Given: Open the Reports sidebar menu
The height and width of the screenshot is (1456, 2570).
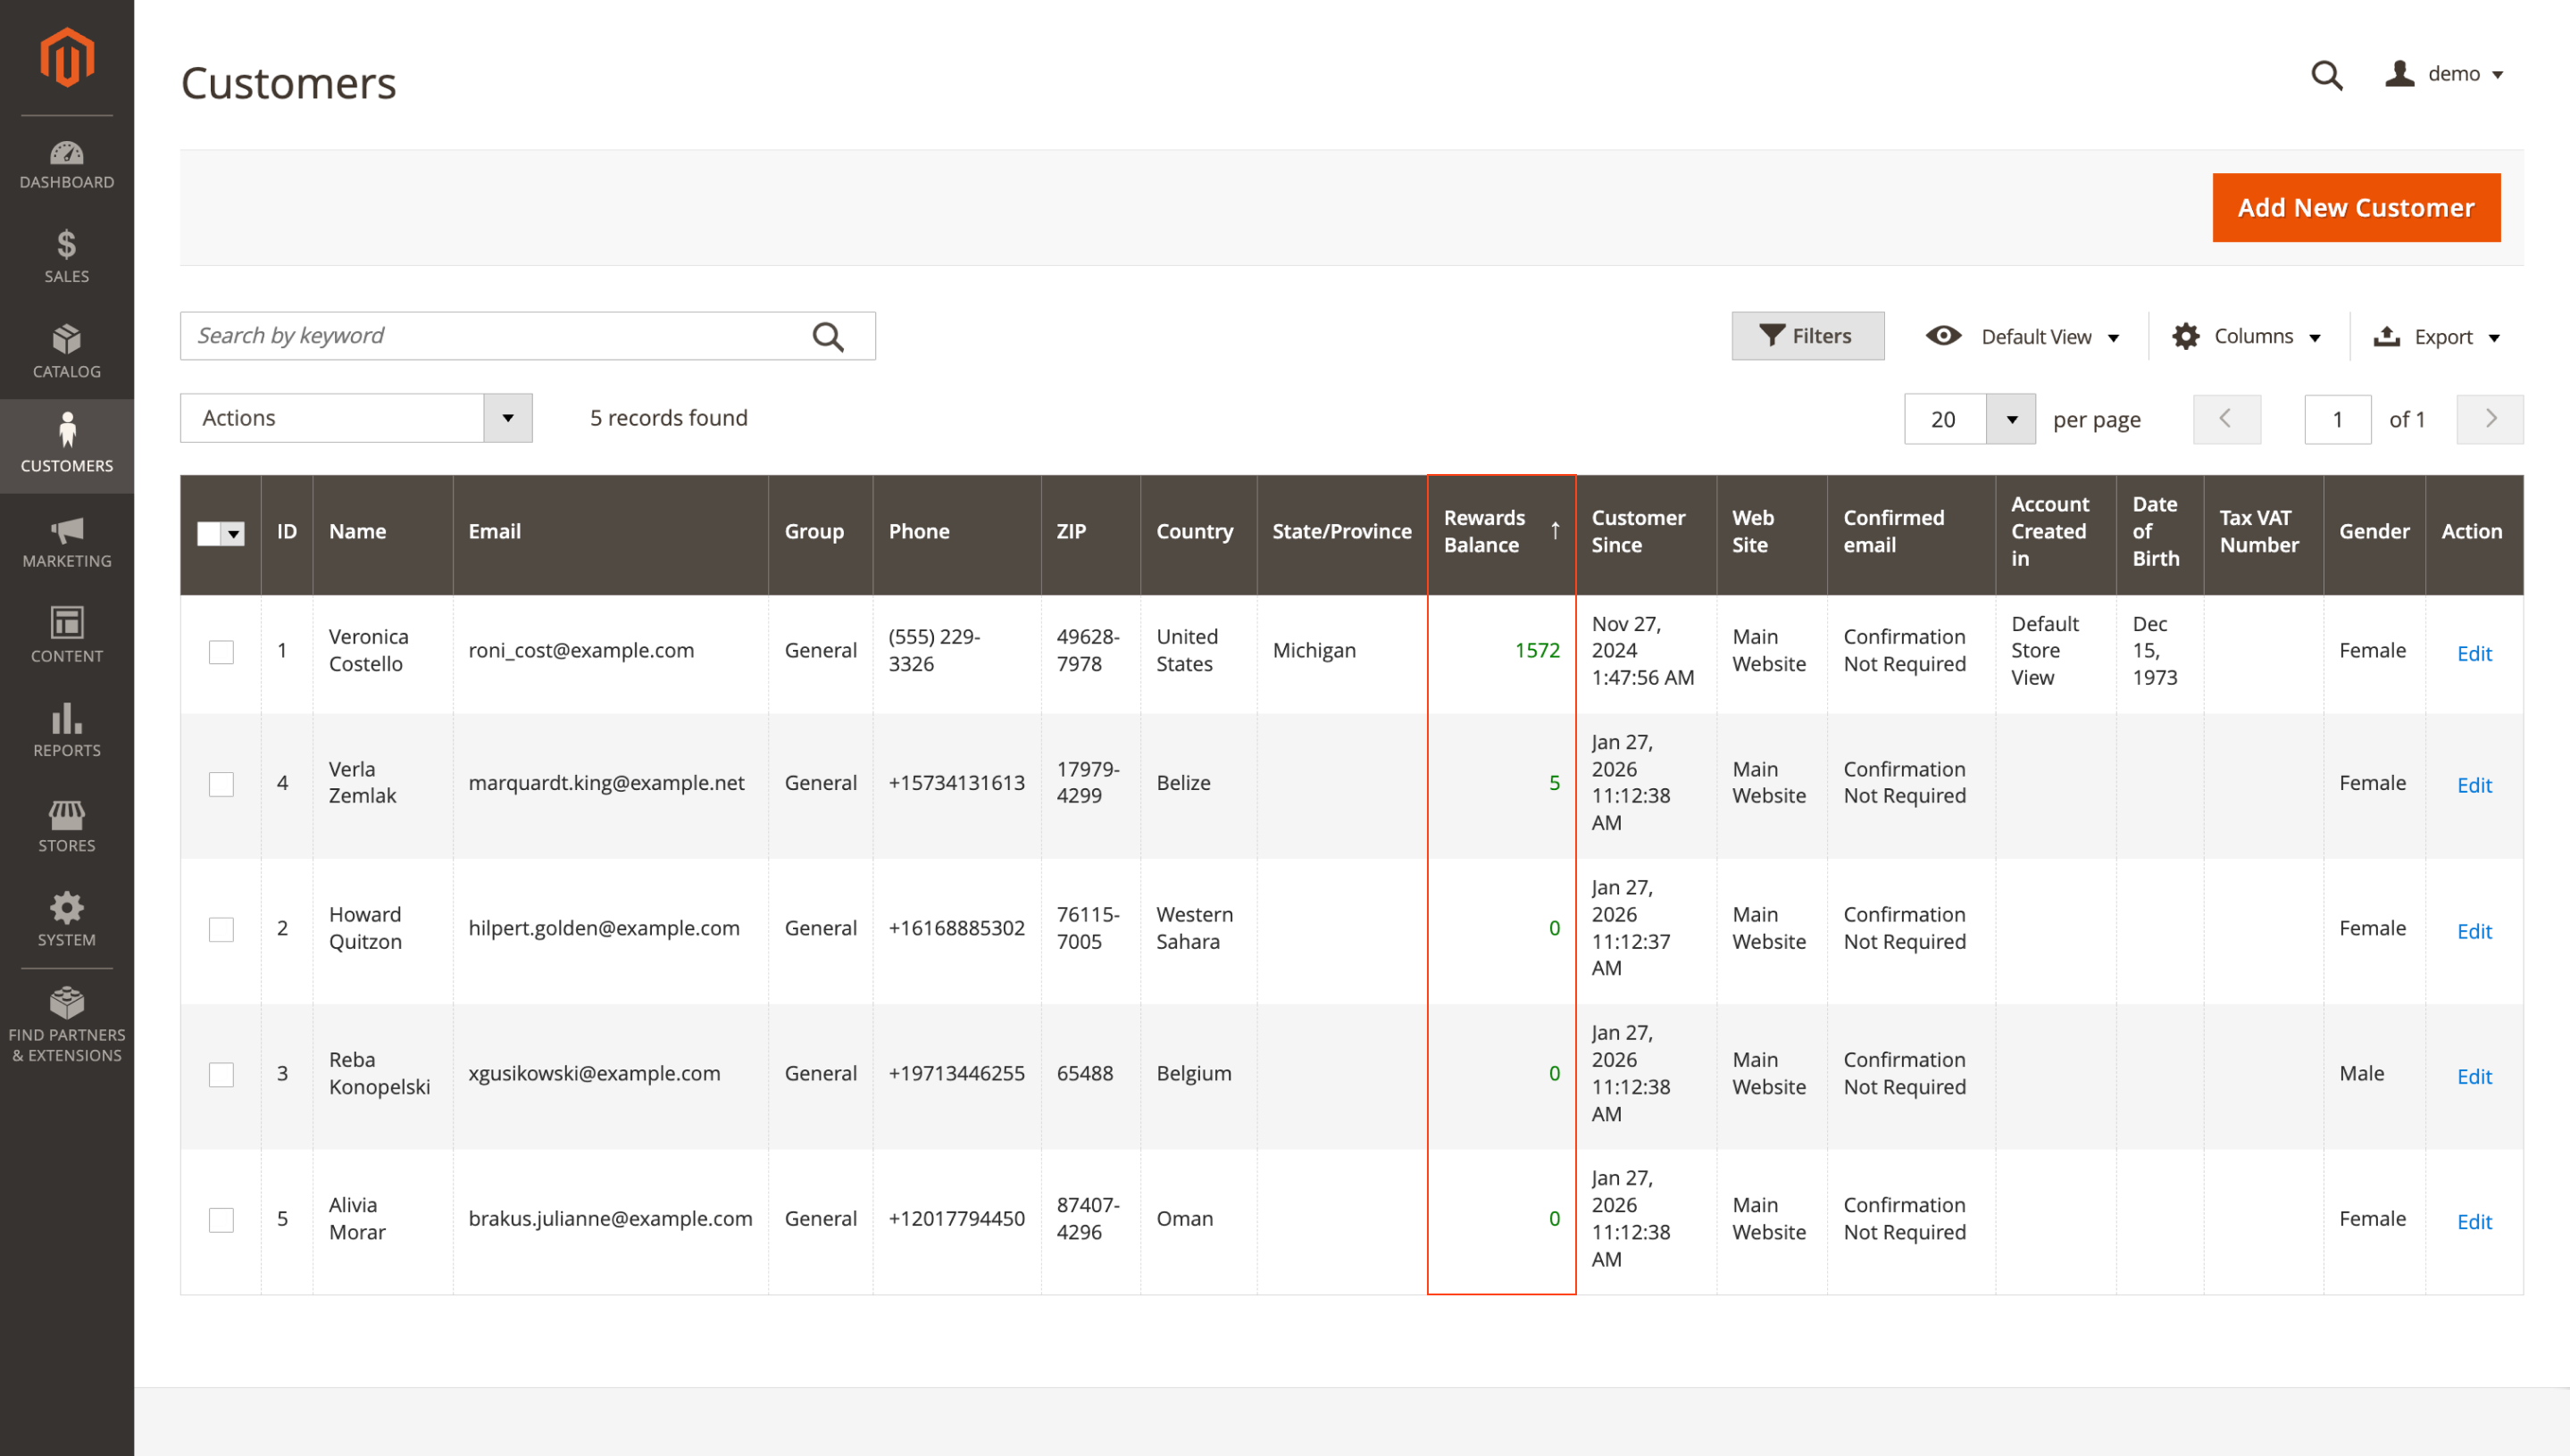Looking at the screenshot, I should click(x=67, y=731).
